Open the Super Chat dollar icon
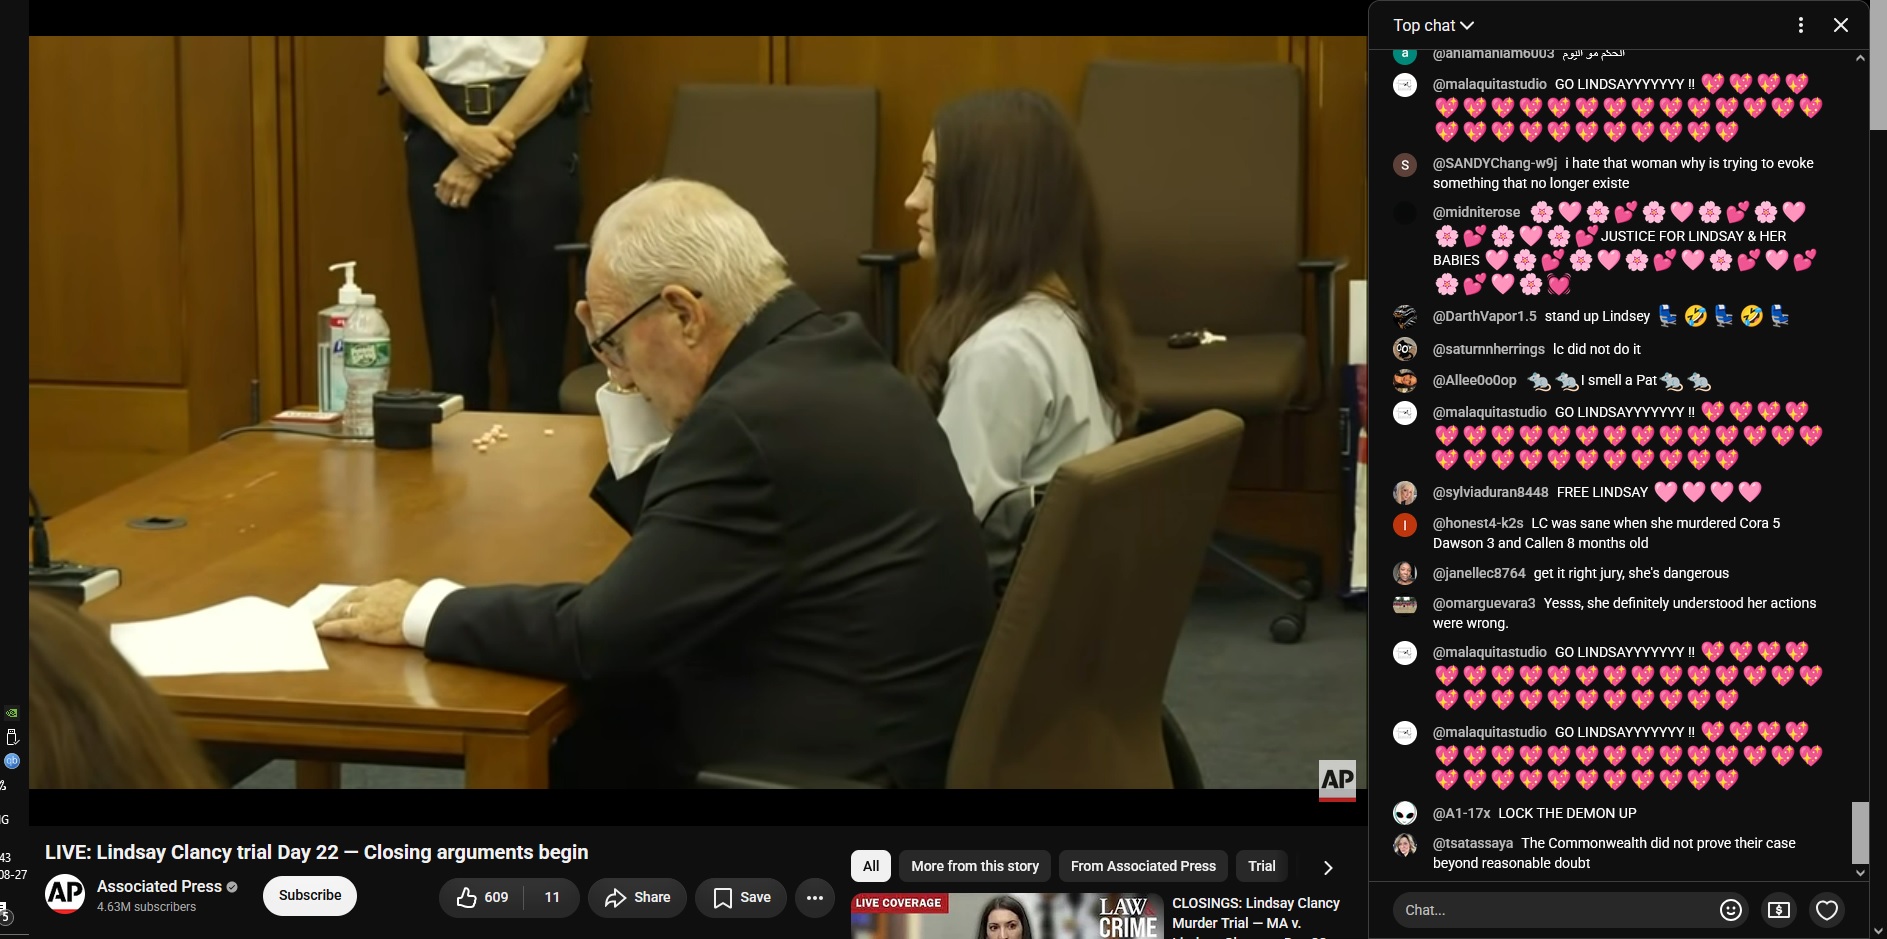The image size is (1887, 939). [1779, 910]
